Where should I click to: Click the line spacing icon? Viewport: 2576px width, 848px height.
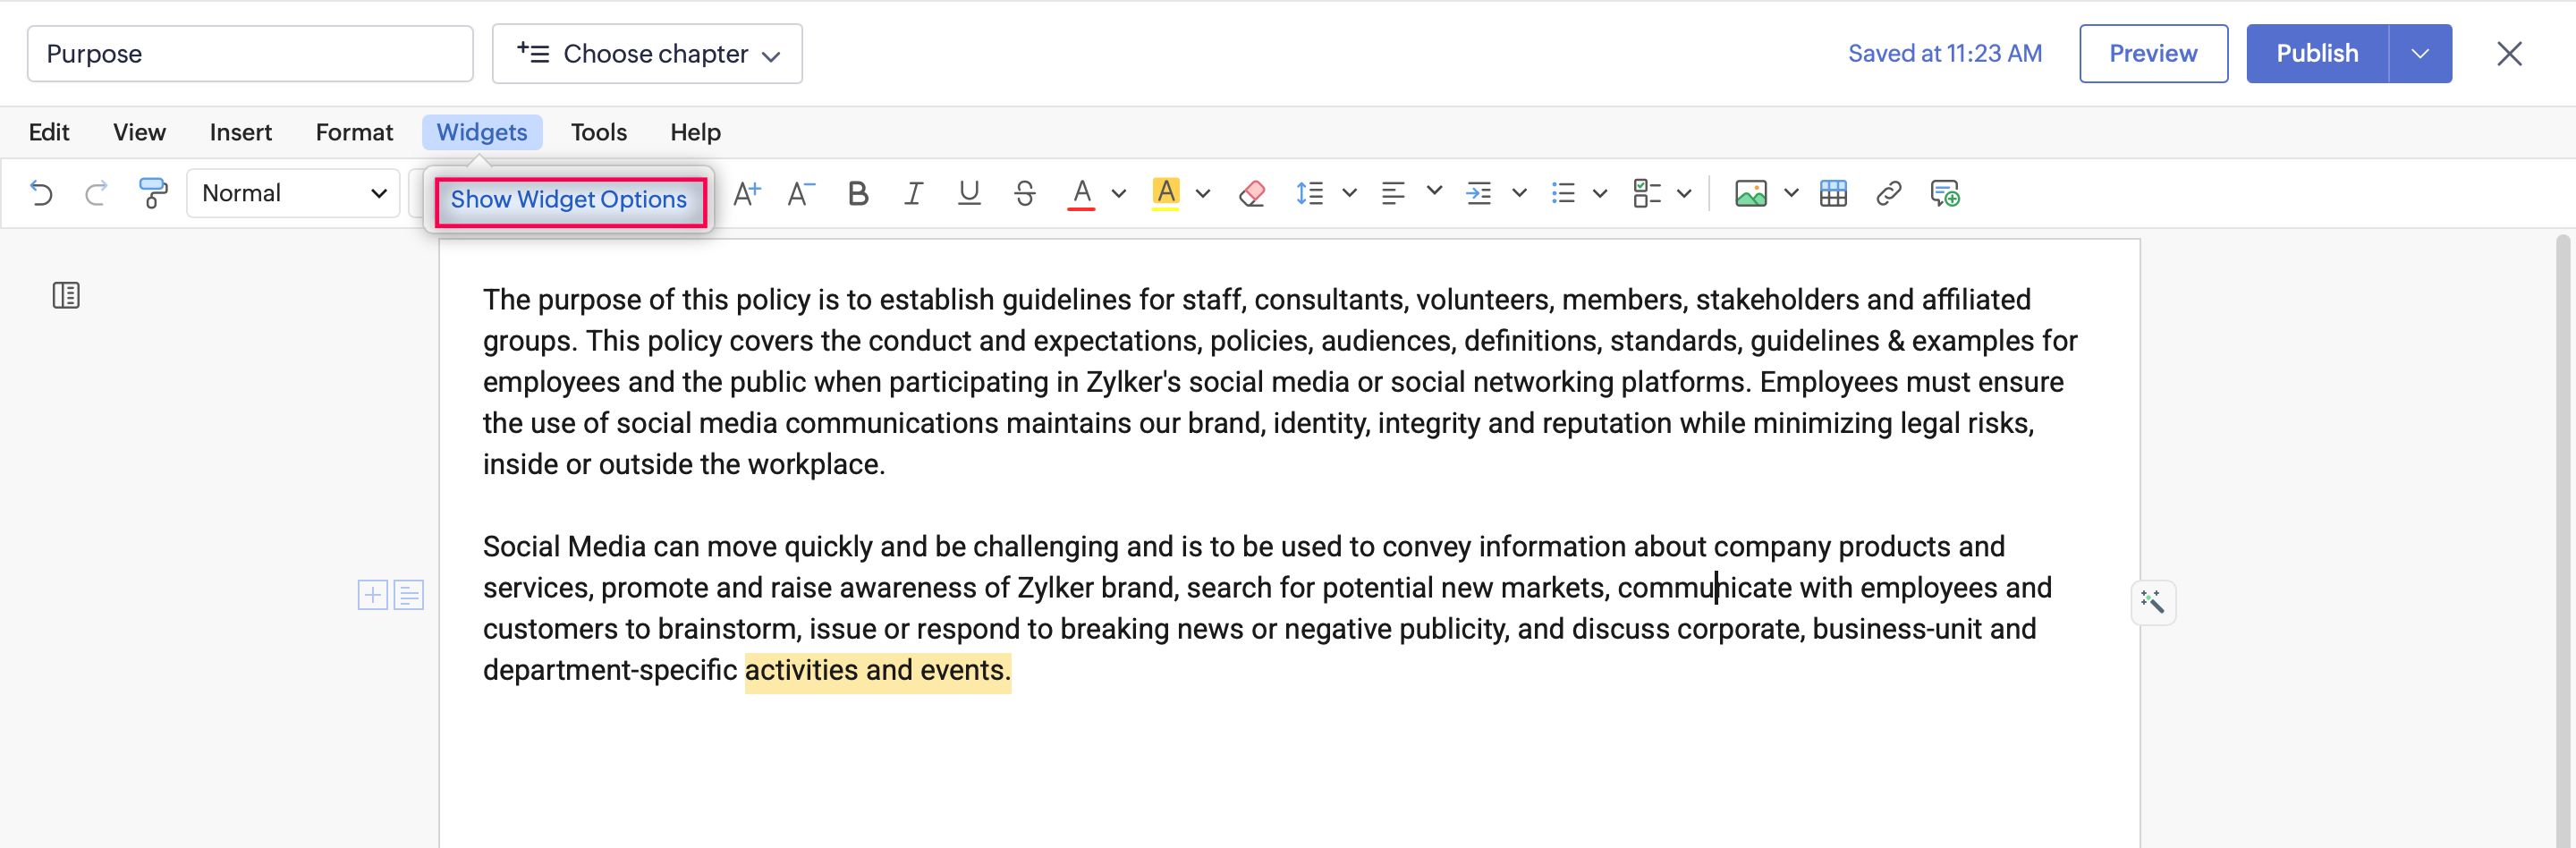pyautogui.click(x=1310, y=193)
